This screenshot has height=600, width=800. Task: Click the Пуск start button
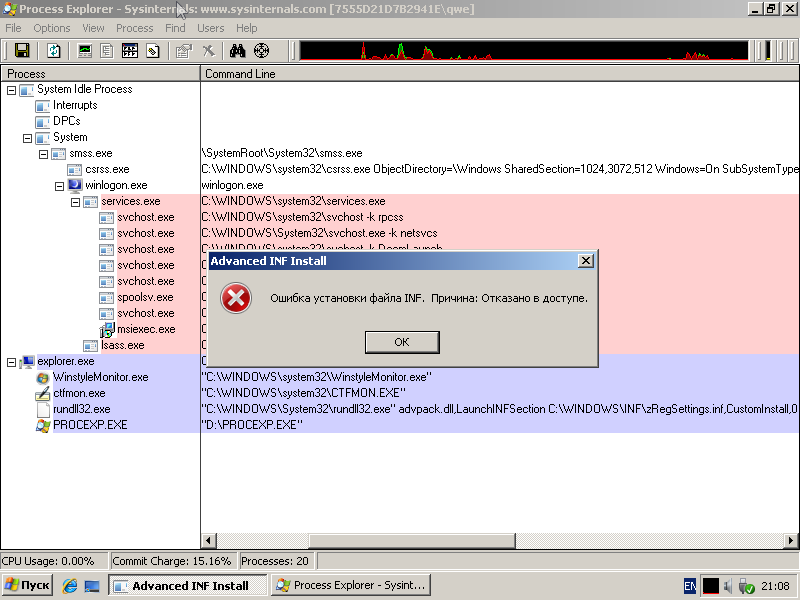tap(27, 586)
